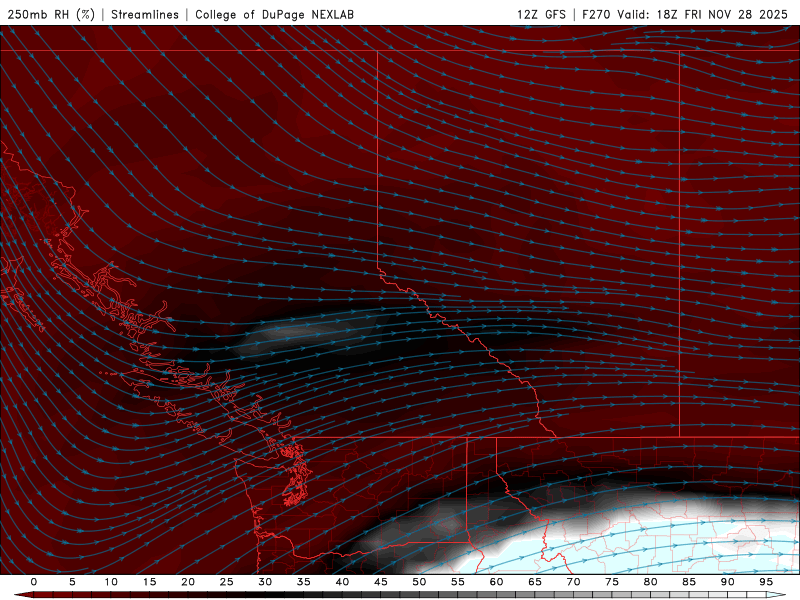Click the '80' tick label on the color scale
Viewport: 800px width, 600px height.
[651, 582]
